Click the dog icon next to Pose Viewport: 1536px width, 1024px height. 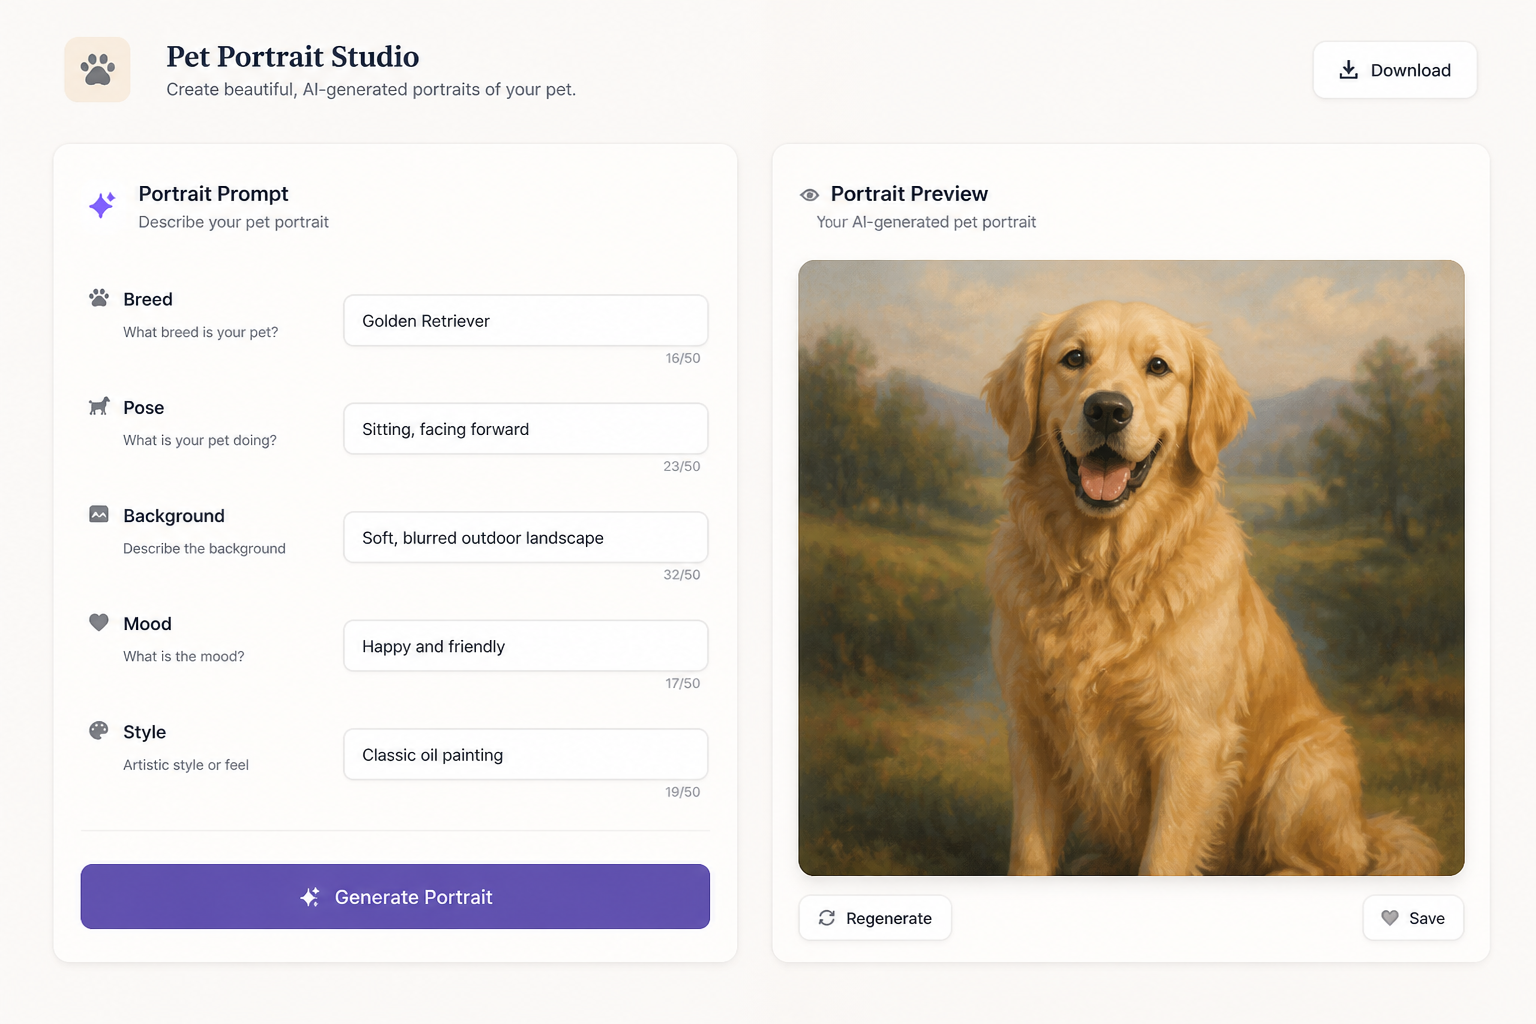[x=99, y=406]
